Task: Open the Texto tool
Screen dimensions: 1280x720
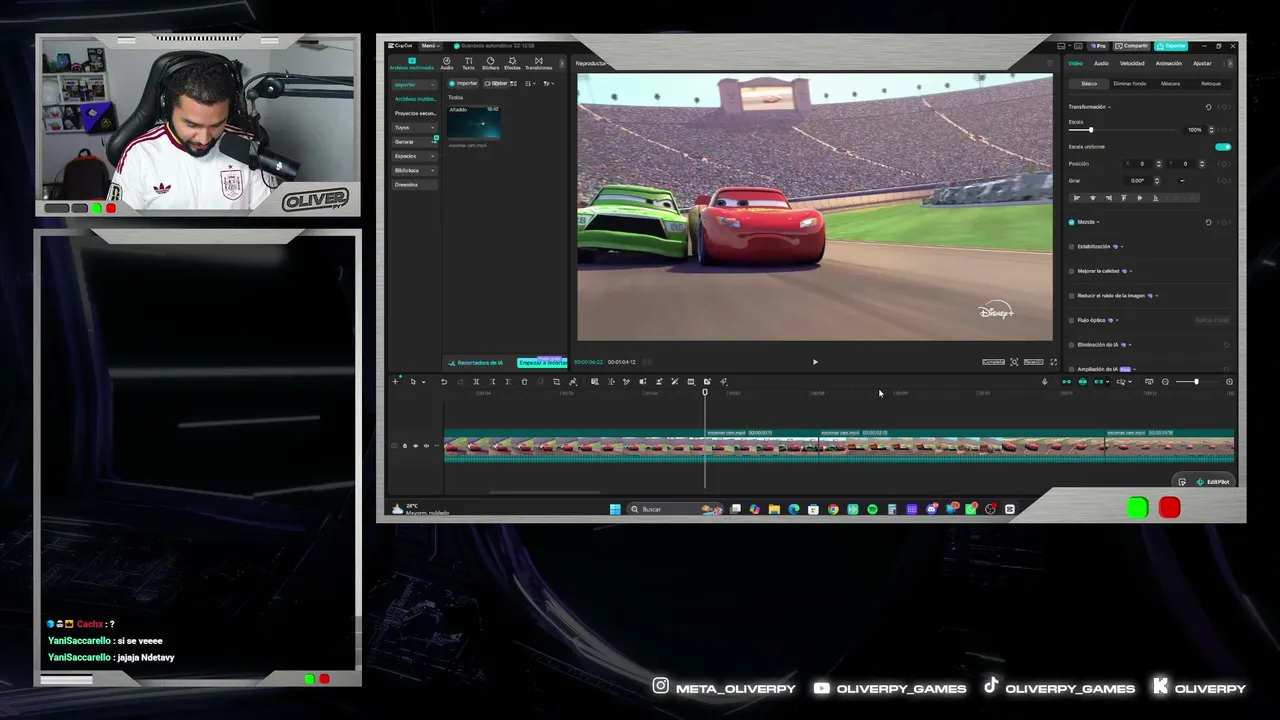Action: point(468,63)
